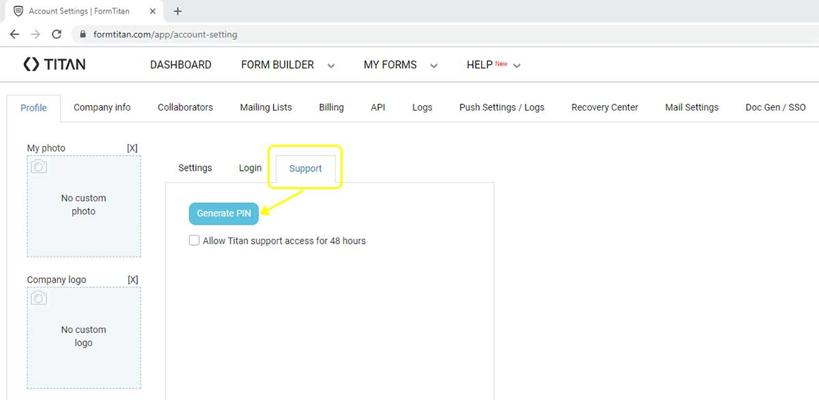The height and width of the screenshot is (400, 819).
Task: Reload the page with the refresh icon
Action: (x=56, y=34)
